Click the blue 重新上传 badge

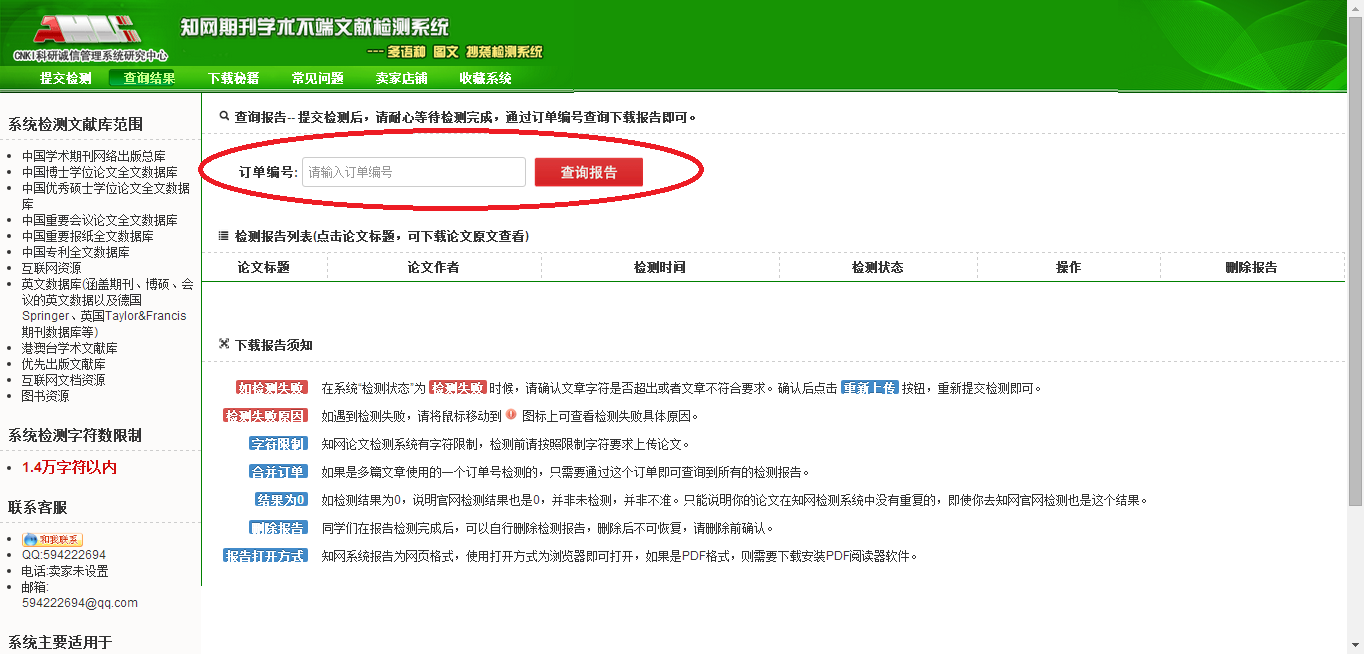coord(869,388)
